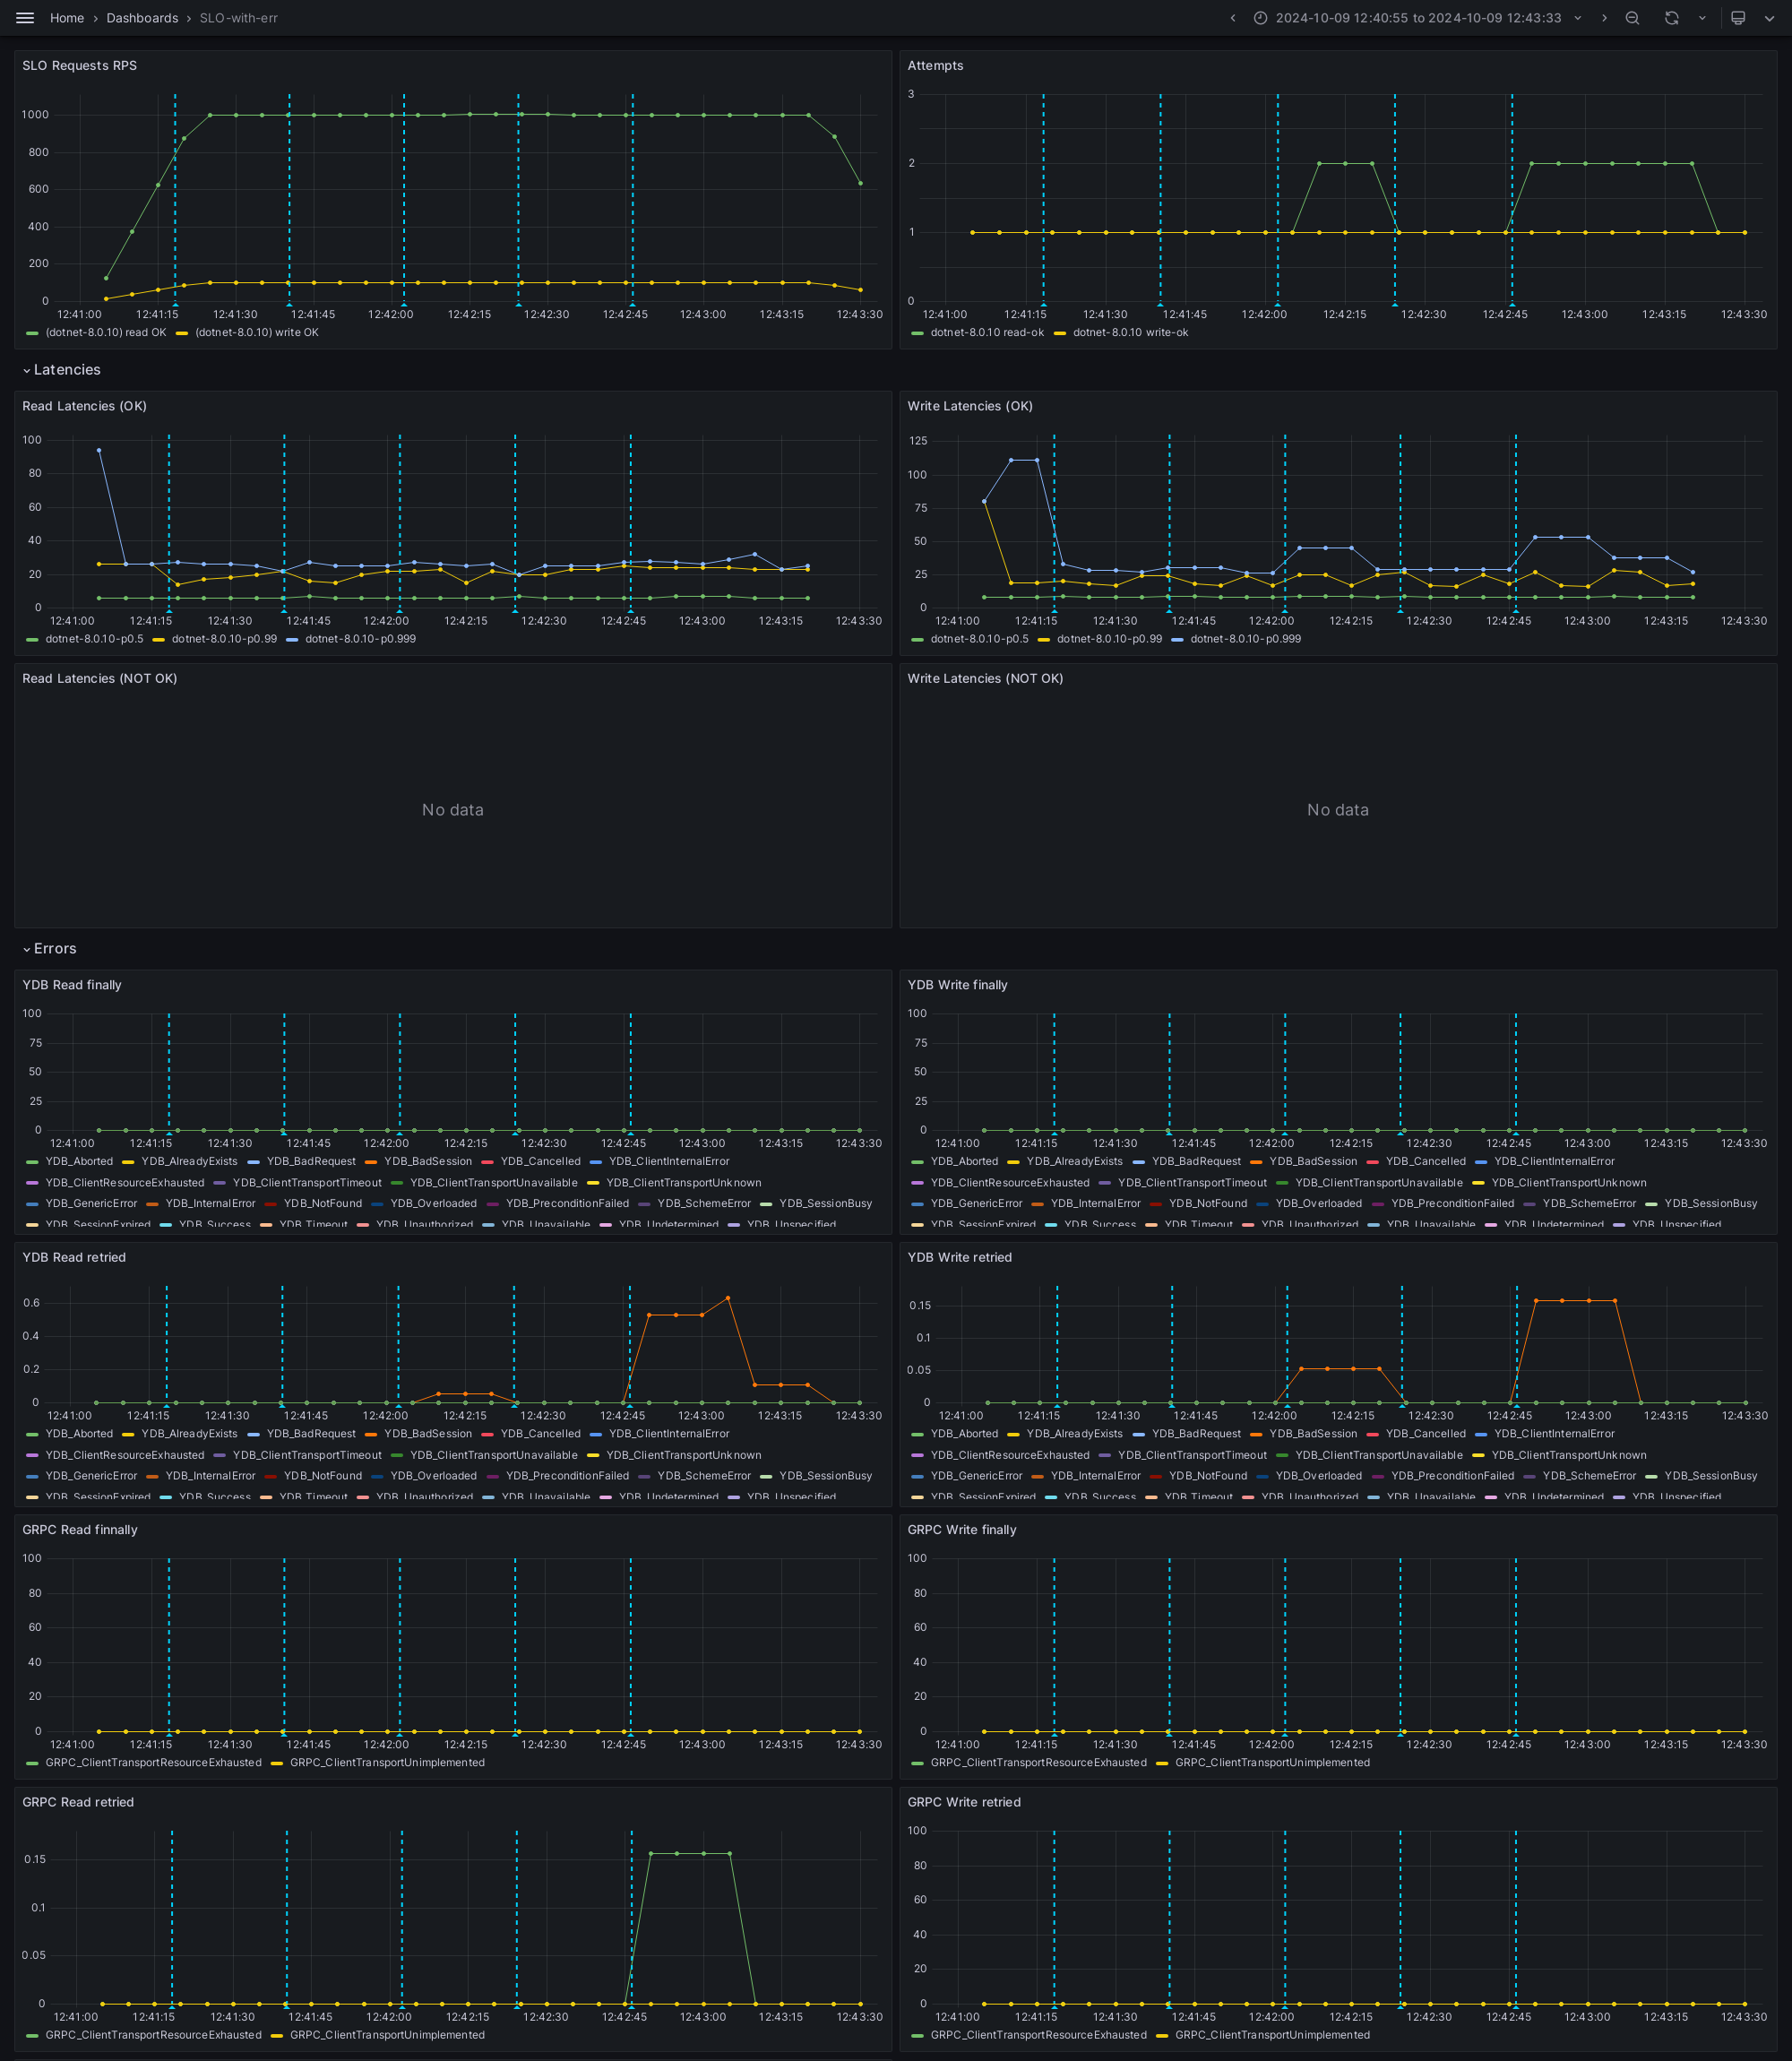The width and height of the screenshot is (1792, 2061).
Task: Click the YDB Write retried panel title
Action: coord(959,1258)
